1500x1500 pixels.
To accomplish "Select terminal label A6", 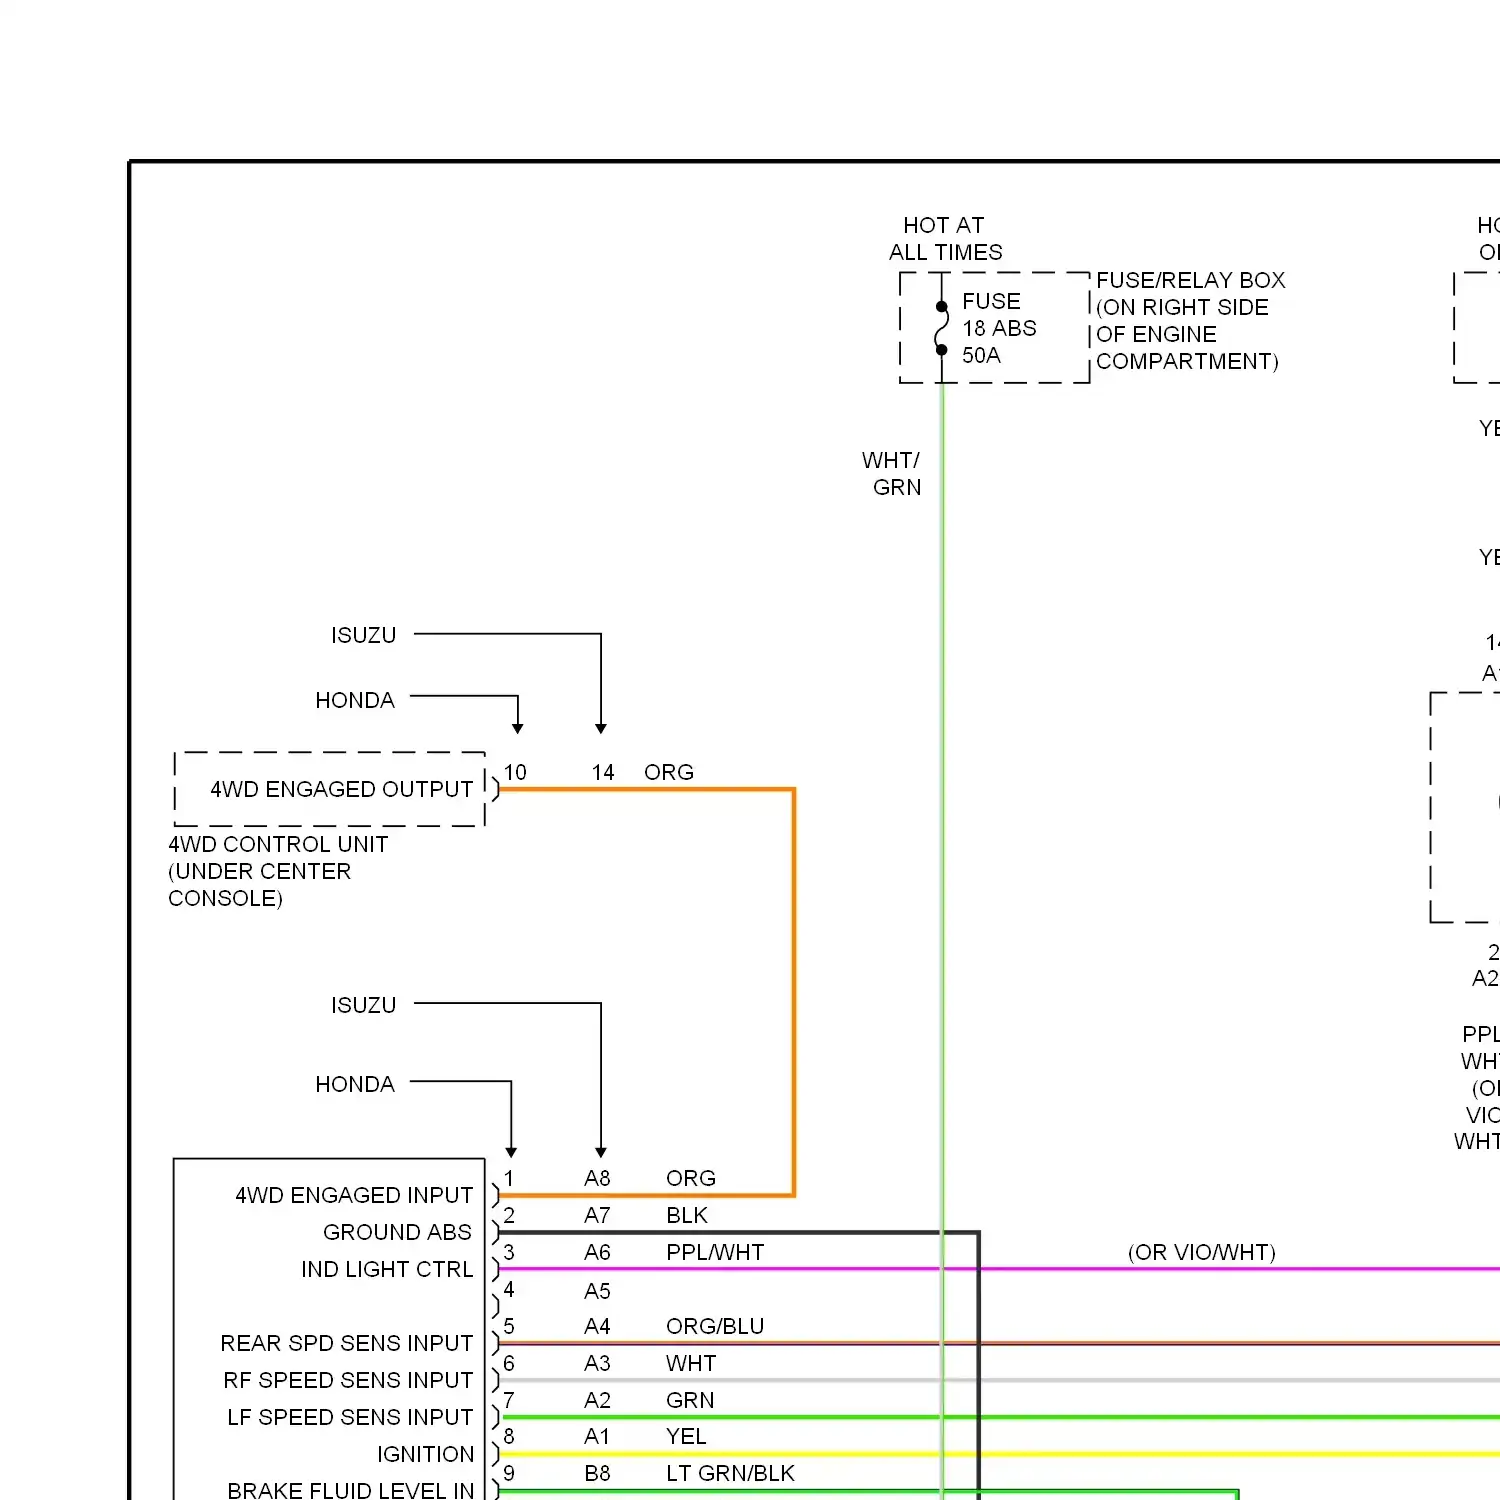I will (x=597, y=1252).
